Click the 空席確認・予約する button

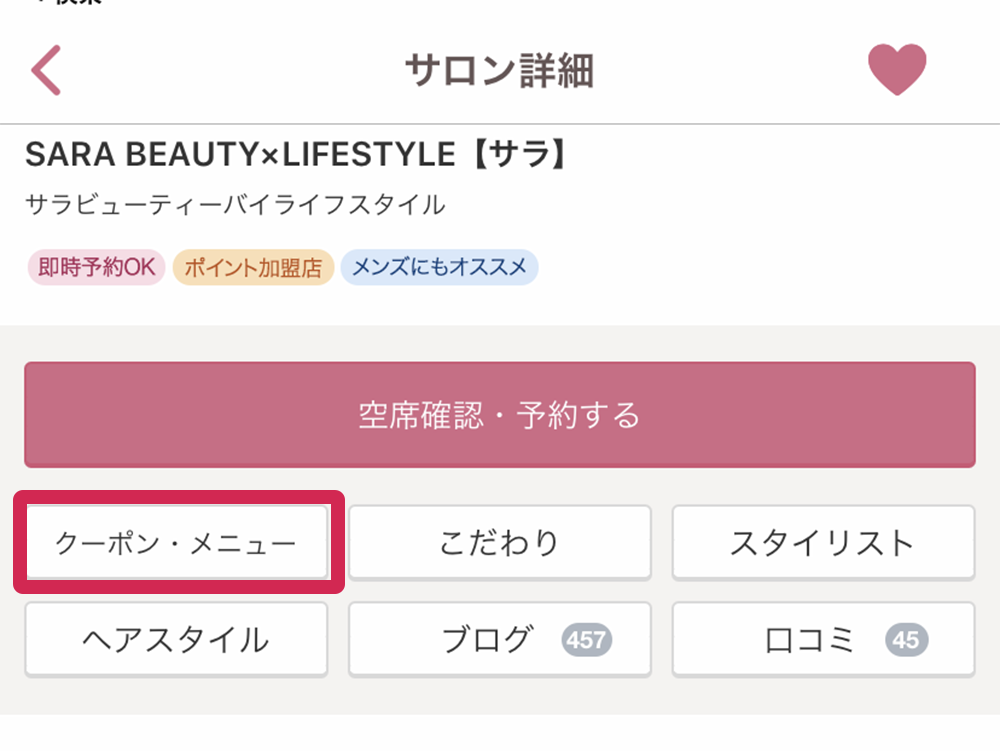(500, 415)
